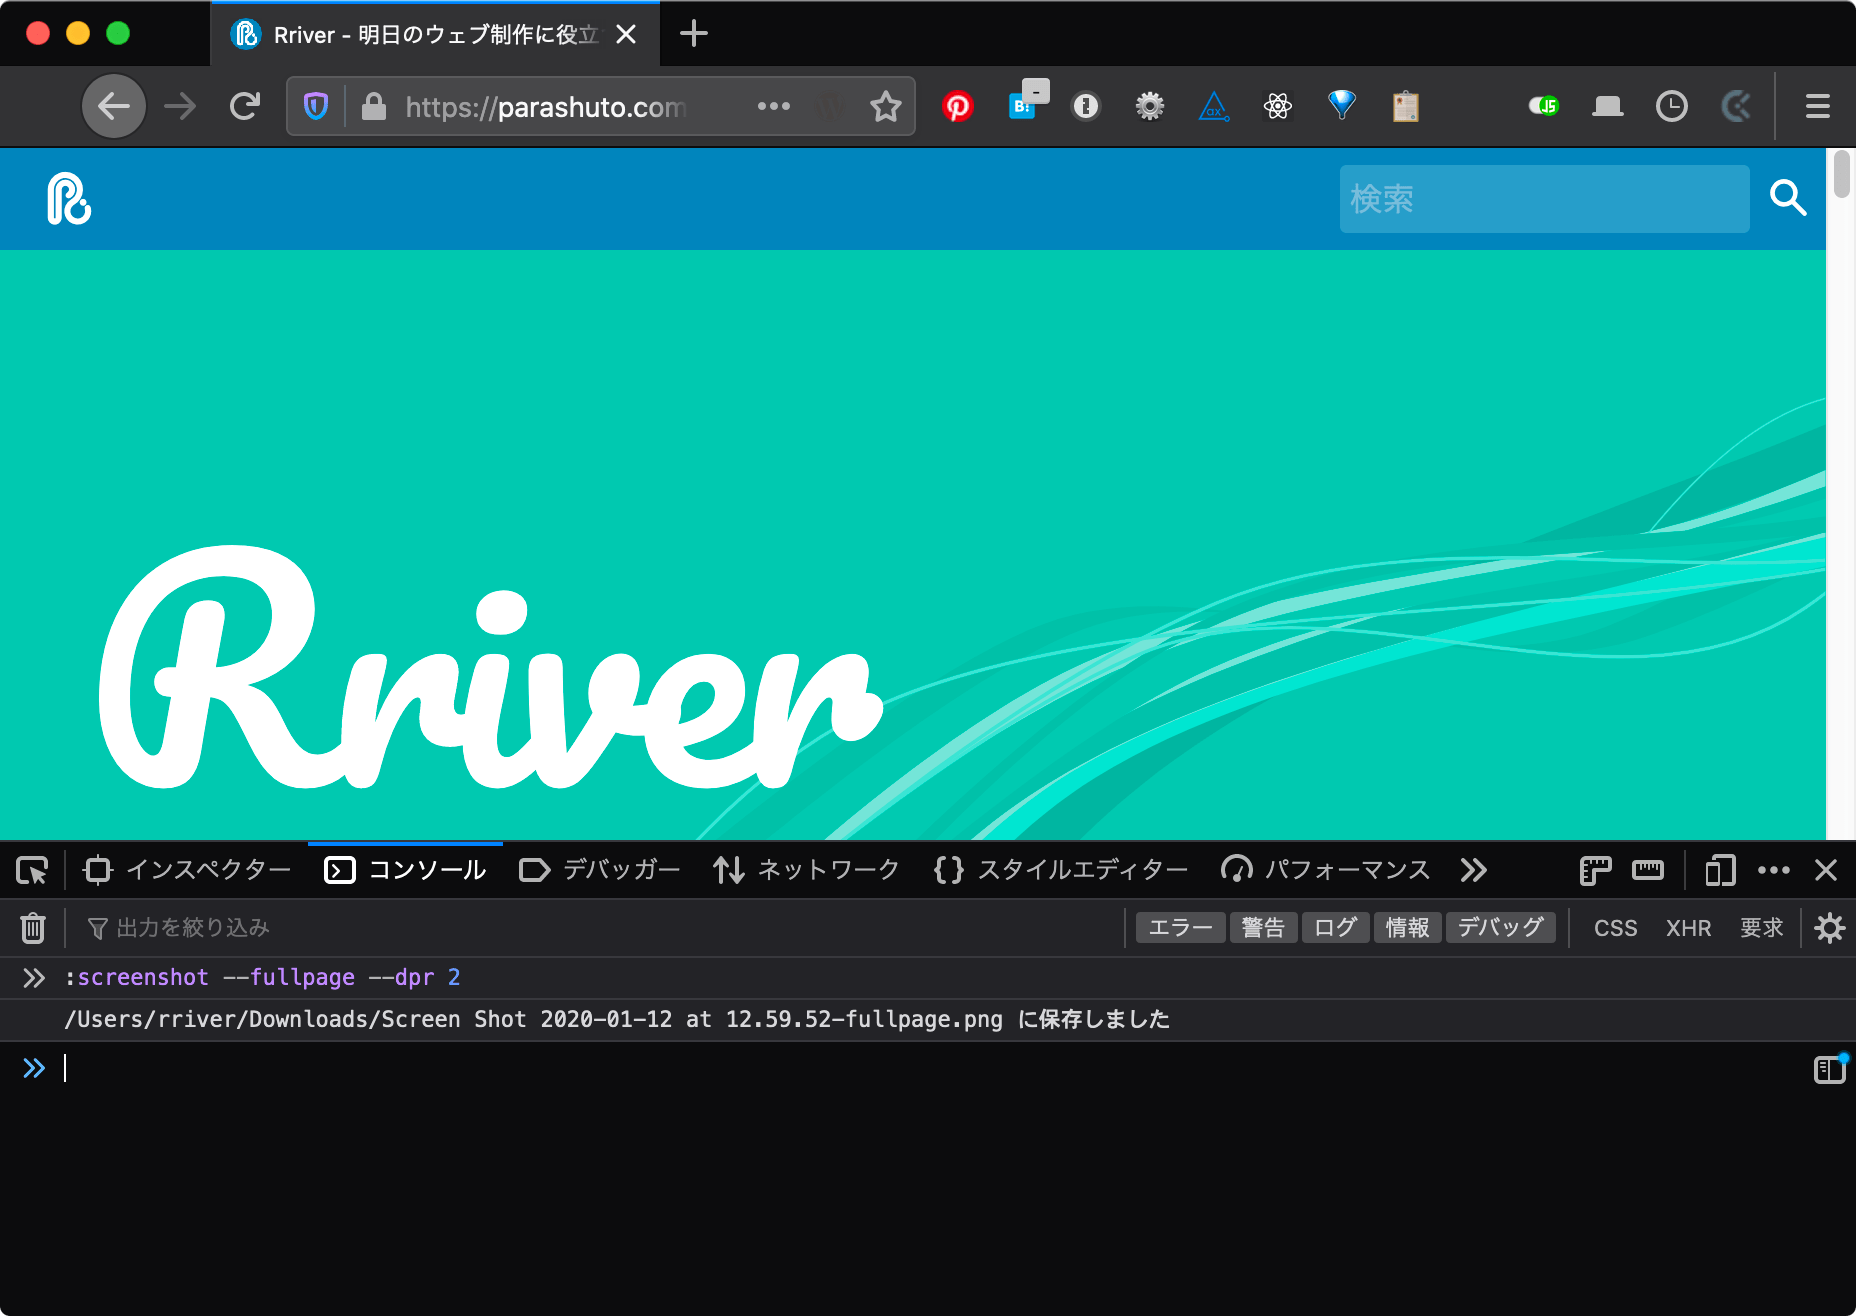Open console settings gear

tap(1830, 928)
